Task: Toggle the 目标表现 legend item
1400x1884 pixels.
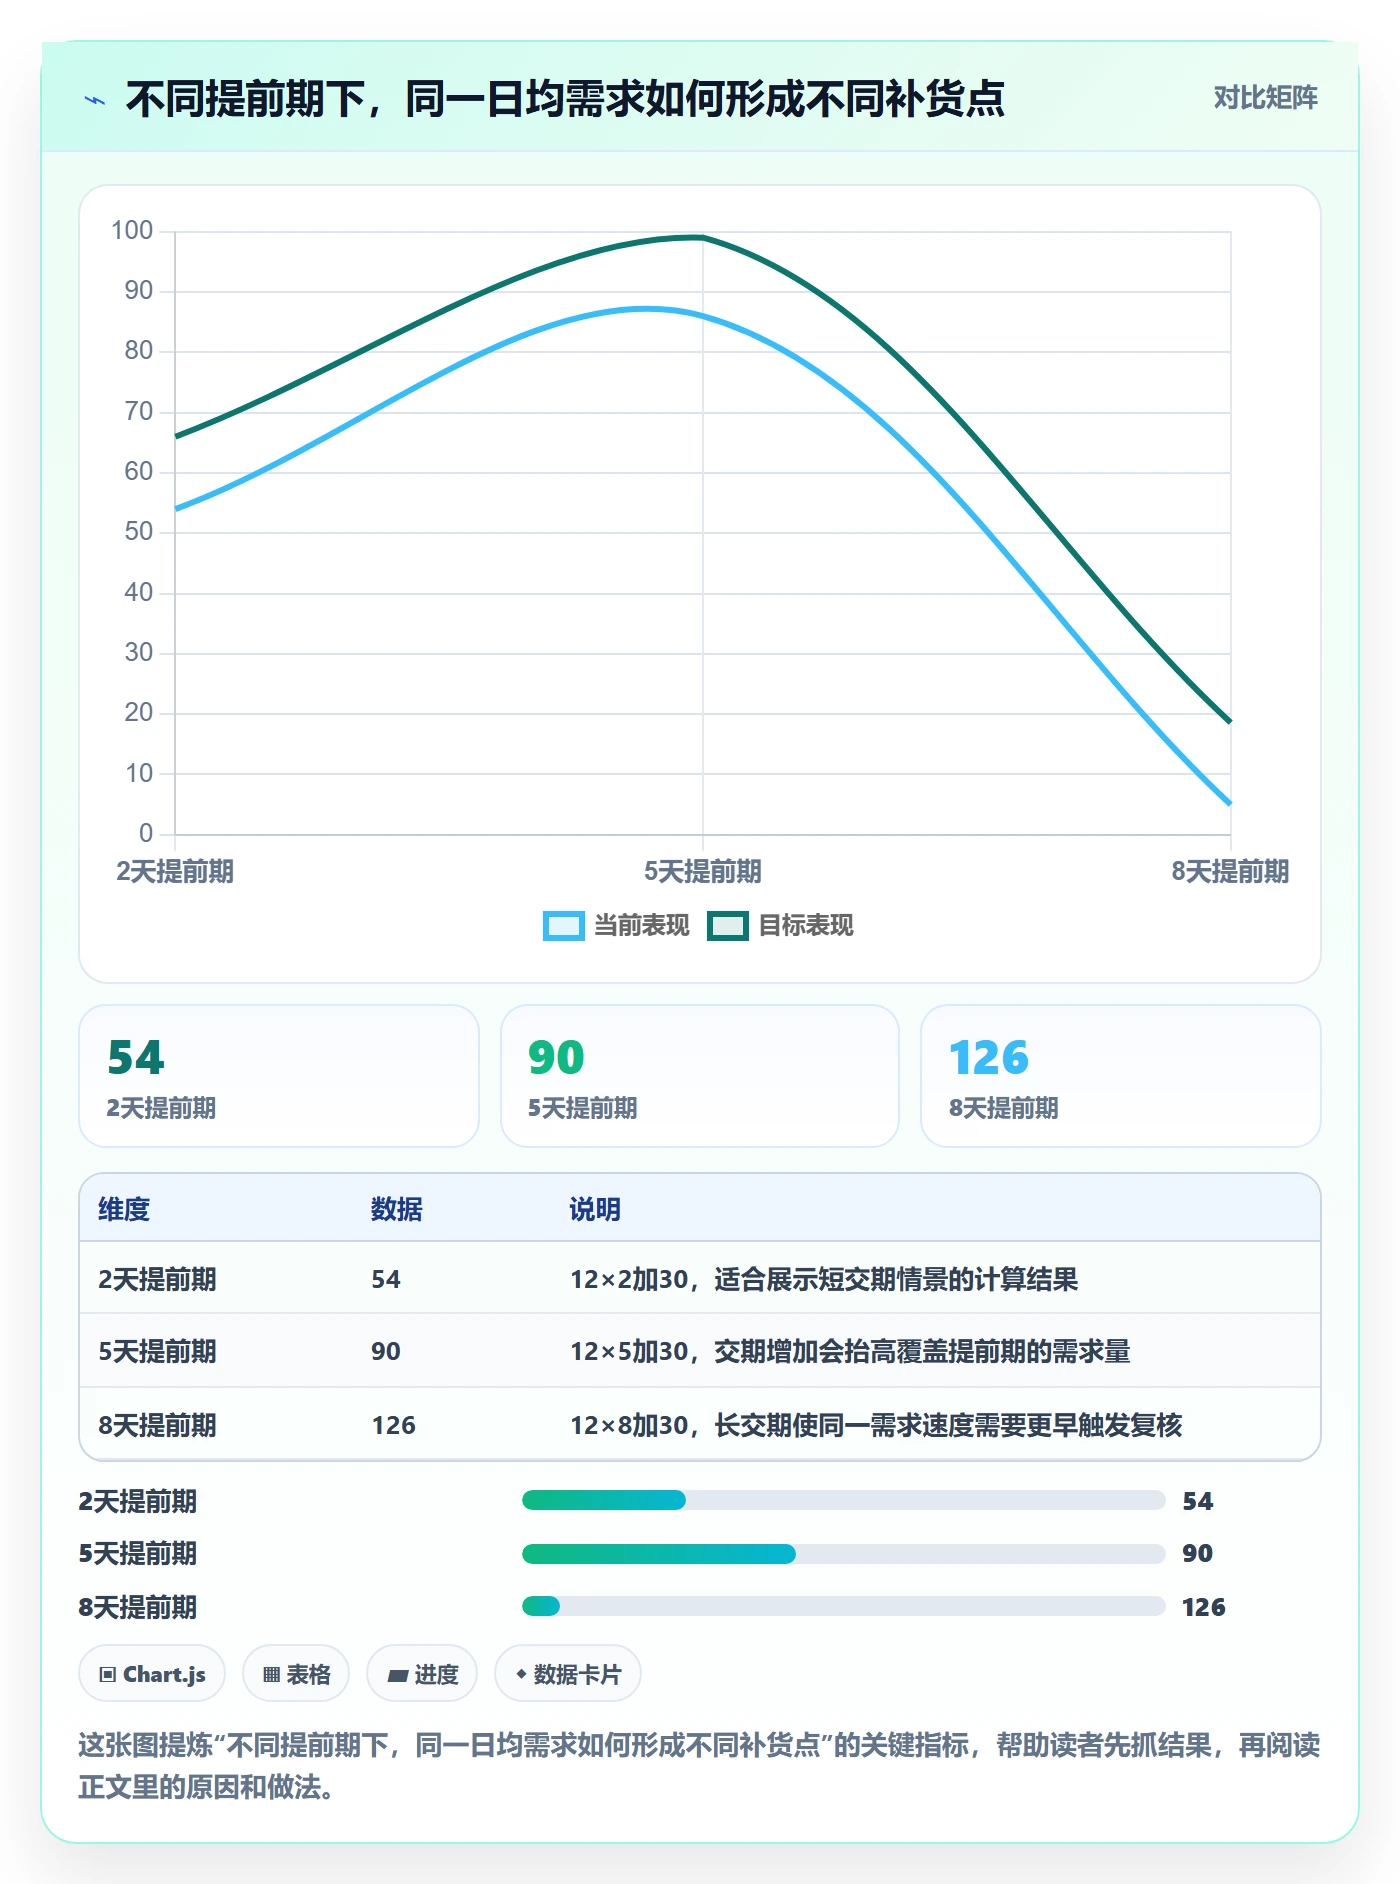Action: (780, 926)
